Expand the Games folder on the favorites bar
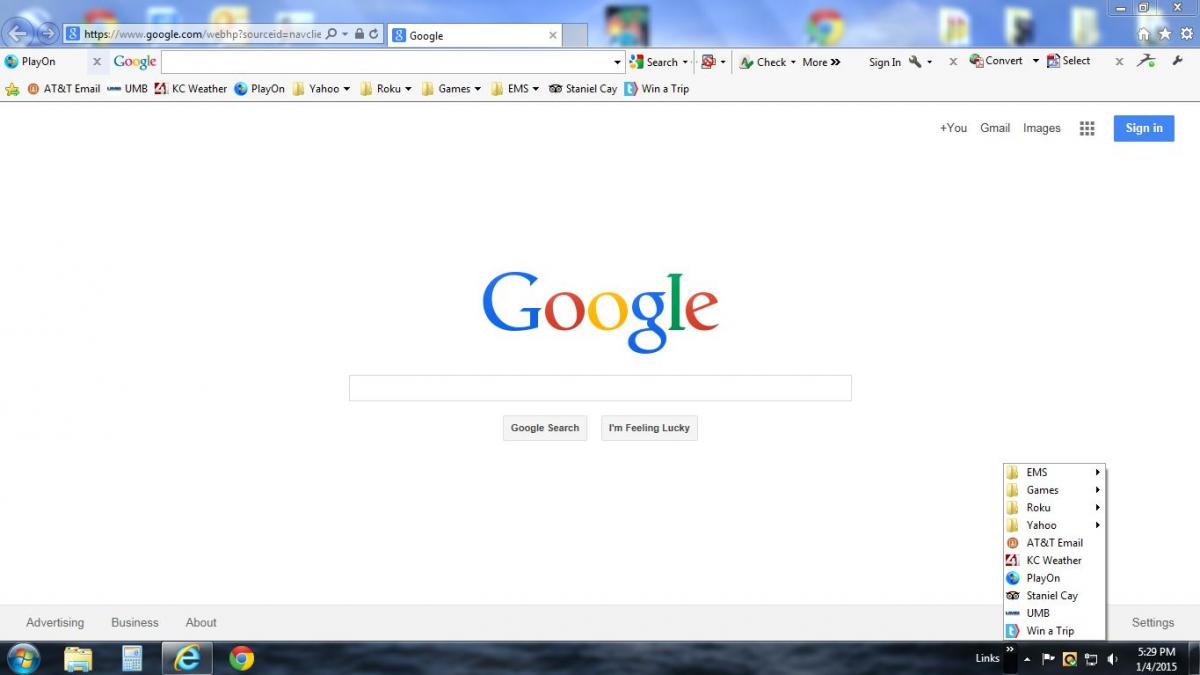Viewport: 1200px width, 675px height. pos(451,89)
